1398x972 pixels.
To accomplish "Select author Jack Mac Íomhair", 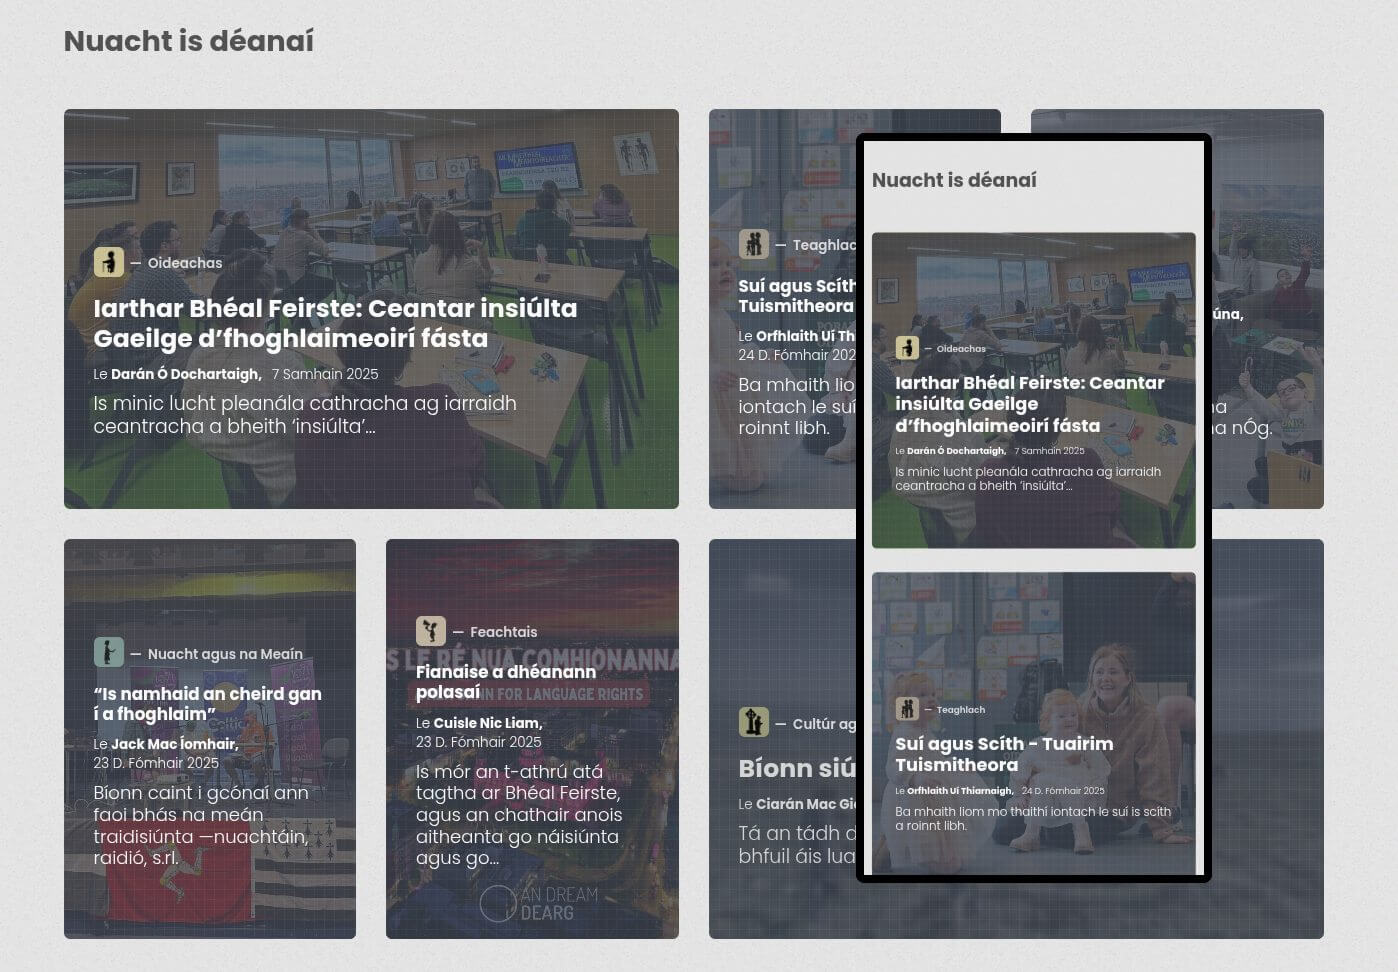I will coord(174,744).
